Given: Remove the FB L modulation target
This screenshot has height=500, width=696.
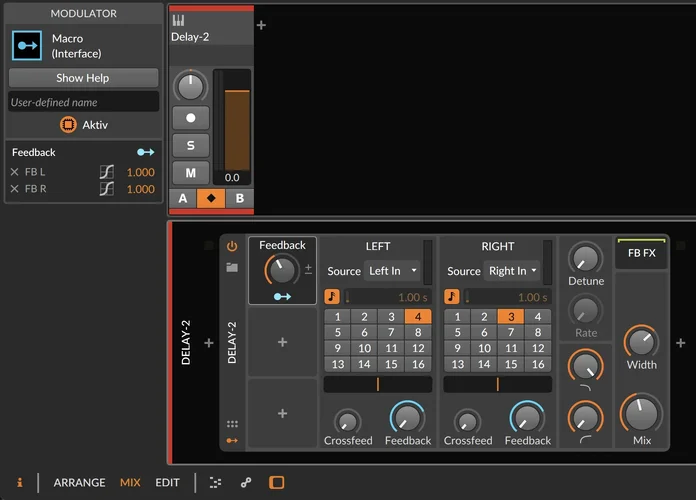Looking at the screenshot, I should click(15, 172).
